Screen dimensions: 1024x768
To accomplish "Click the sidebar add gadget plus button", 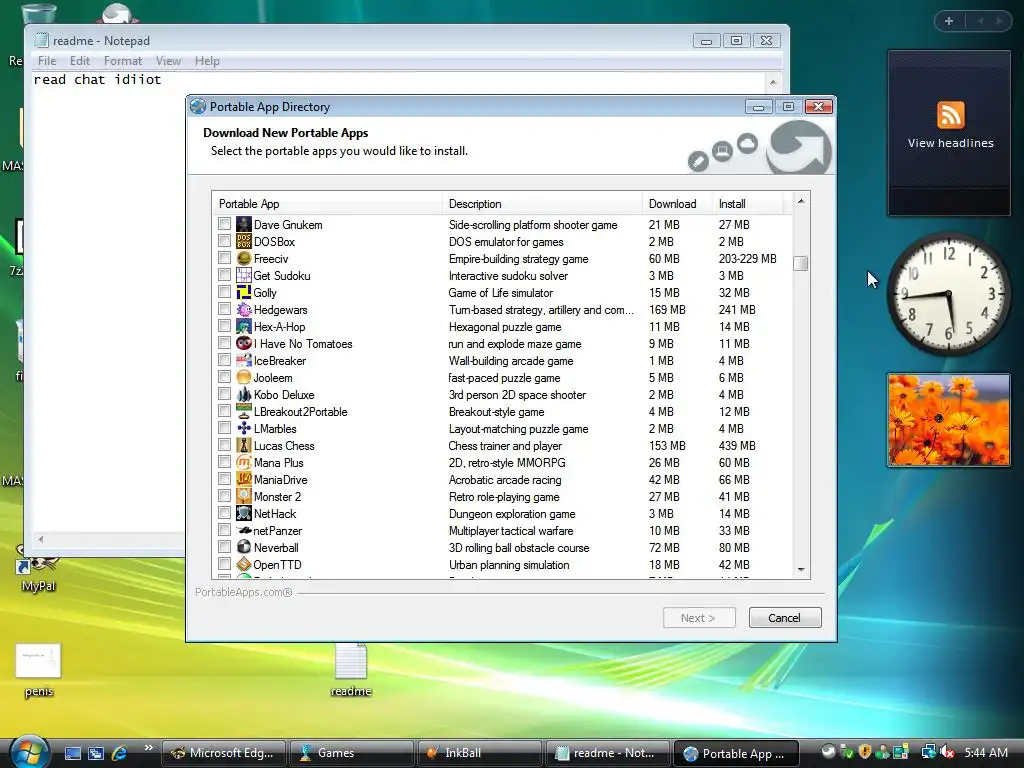I will pos(949,21).
